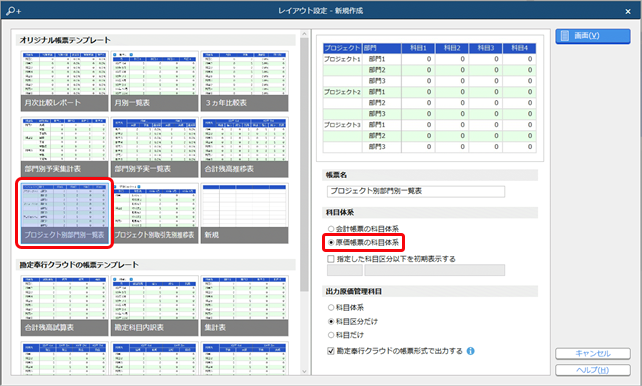Click the キャンセル button
This screenshot has width=642, height=386.
(593, 353)
